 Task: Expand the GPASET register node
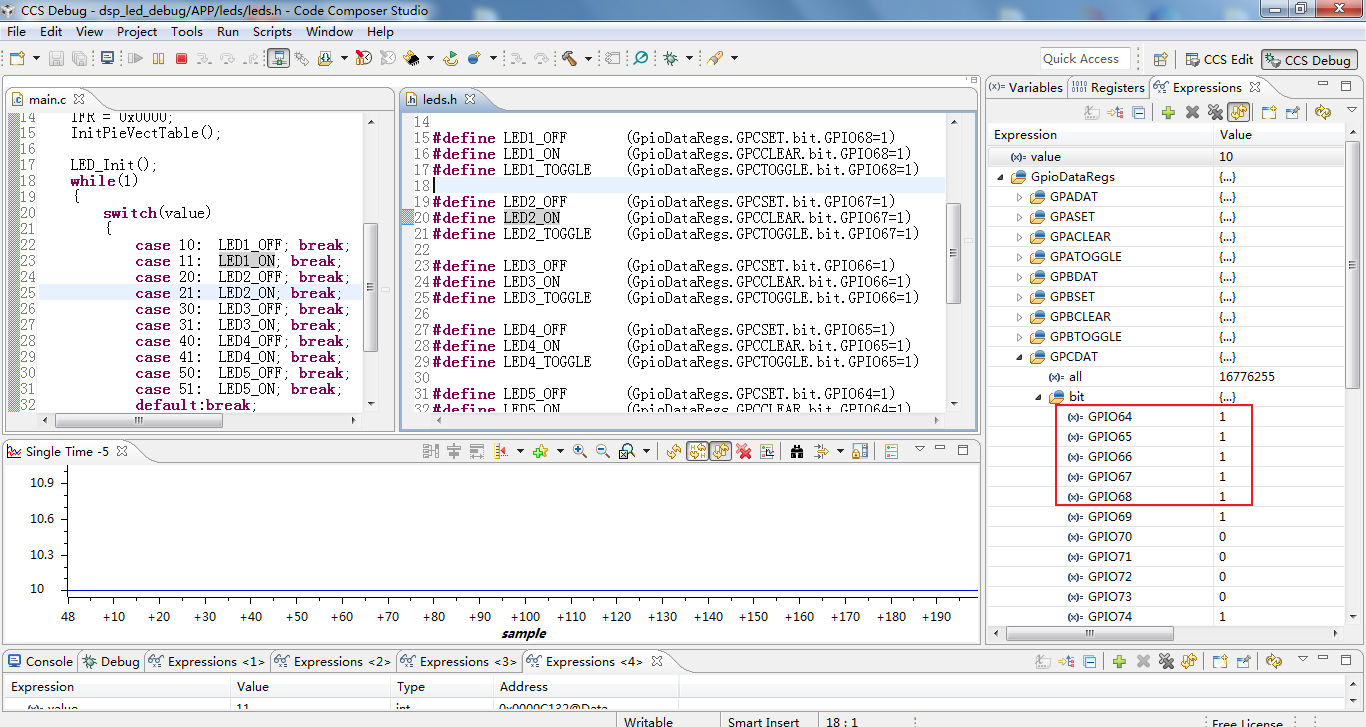click(1020, 217)
